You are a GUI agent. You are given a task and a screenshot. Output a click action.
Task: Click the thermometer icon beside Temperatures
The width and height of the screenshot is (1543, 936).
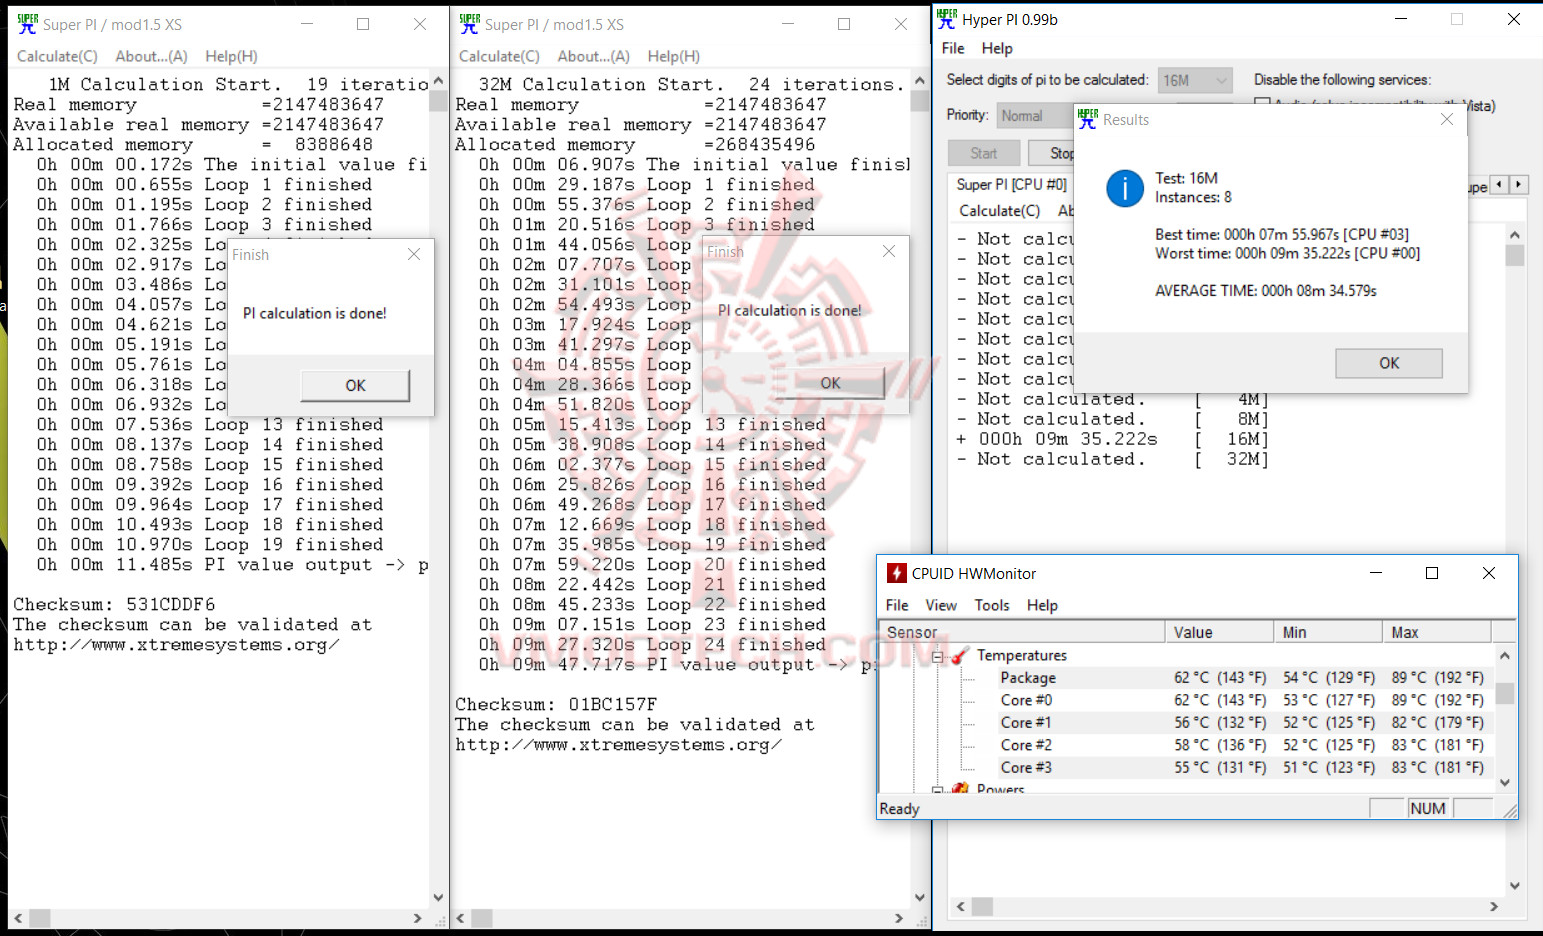pyautogui.click(x=960, y=655)
